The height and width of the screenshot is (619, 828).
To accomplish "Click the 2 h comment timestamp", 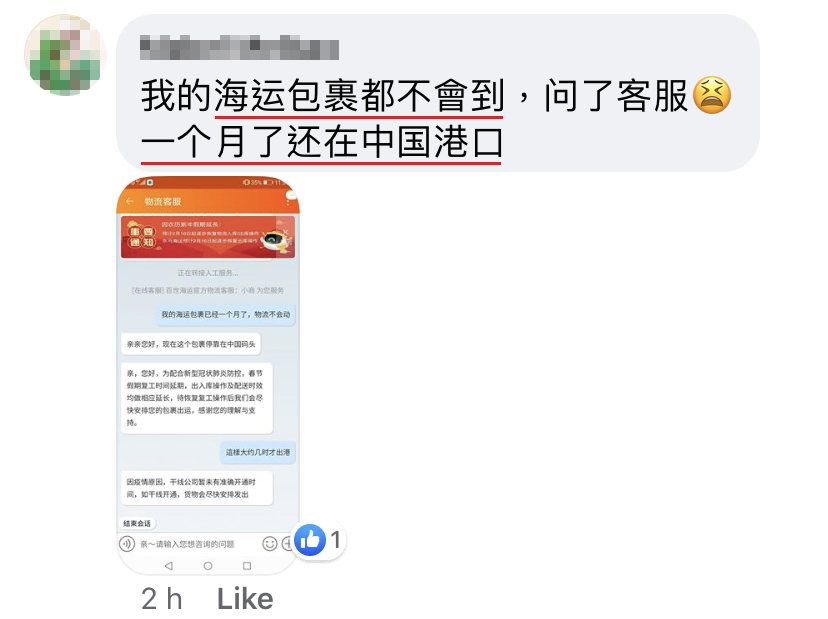I will pos(162,599).
